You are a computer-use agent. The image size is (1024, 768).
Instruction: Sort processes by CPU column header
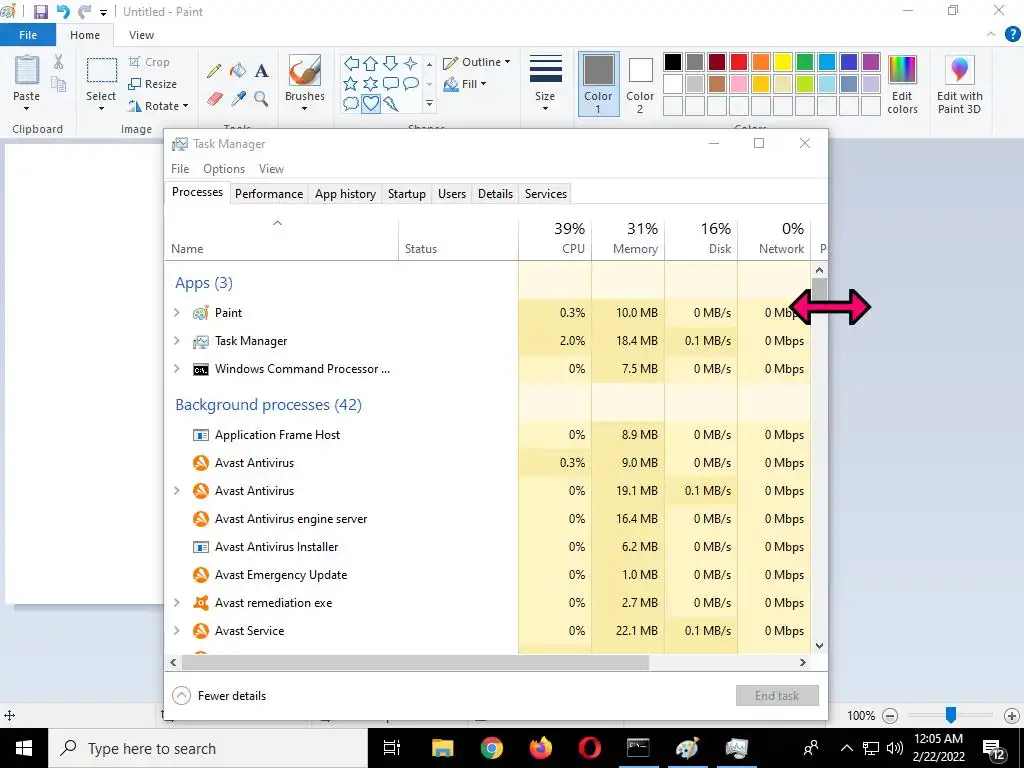(555, 239)
